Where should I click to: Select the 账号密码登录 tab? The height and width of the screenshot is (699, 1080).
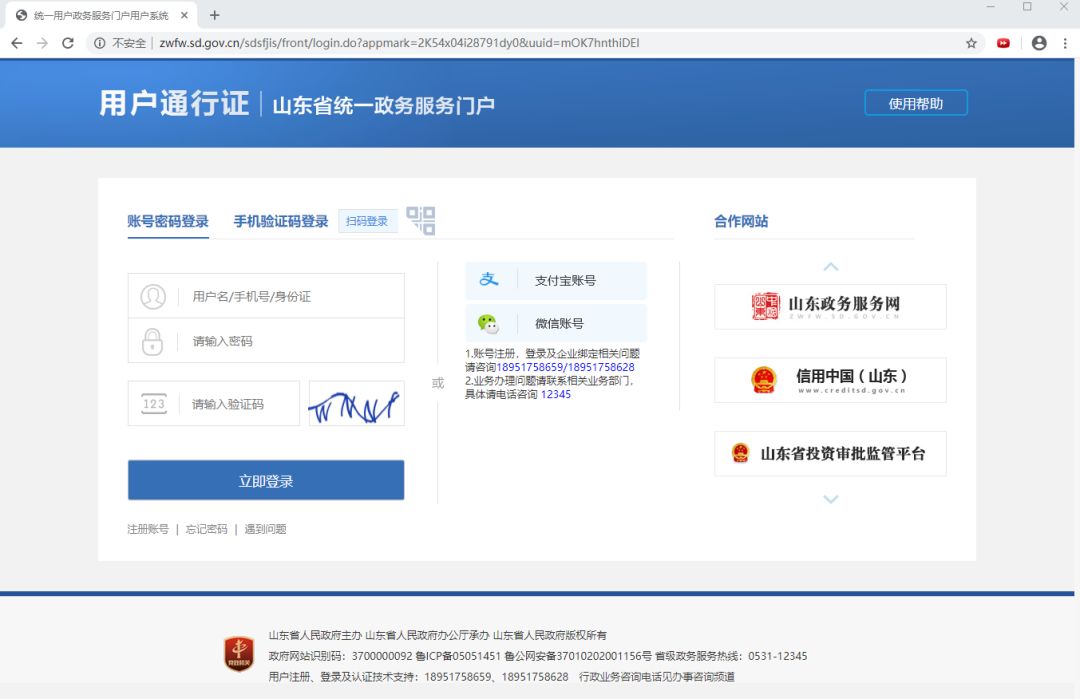coord(168,222)
